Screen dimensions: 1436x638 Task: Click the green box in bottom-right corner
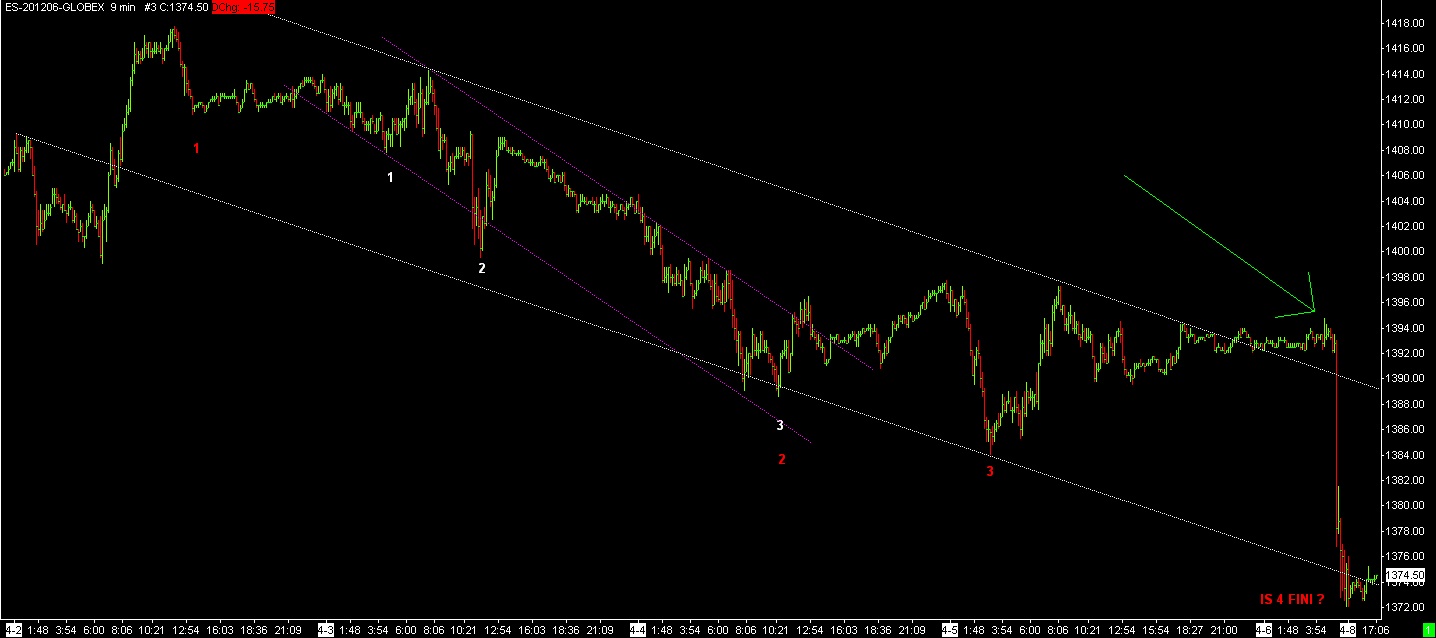[x=1427, y=631]
